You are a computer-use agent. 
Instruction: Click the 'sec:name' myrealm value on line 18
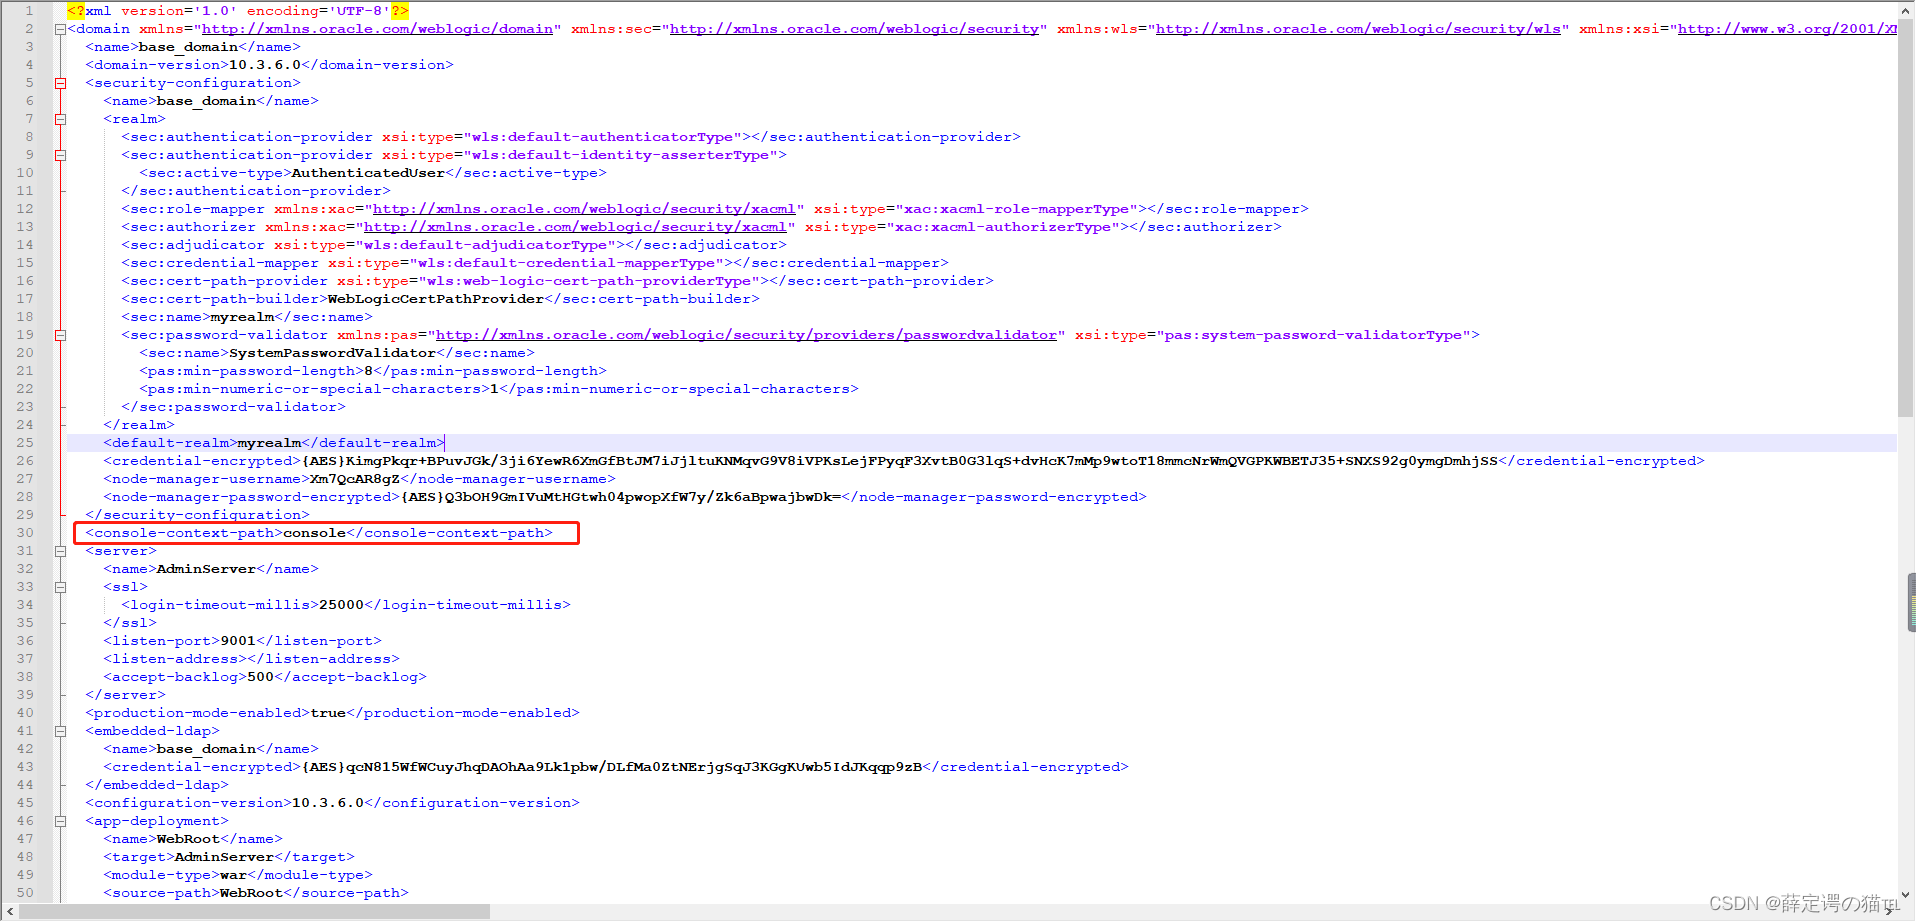click(242, 317)
